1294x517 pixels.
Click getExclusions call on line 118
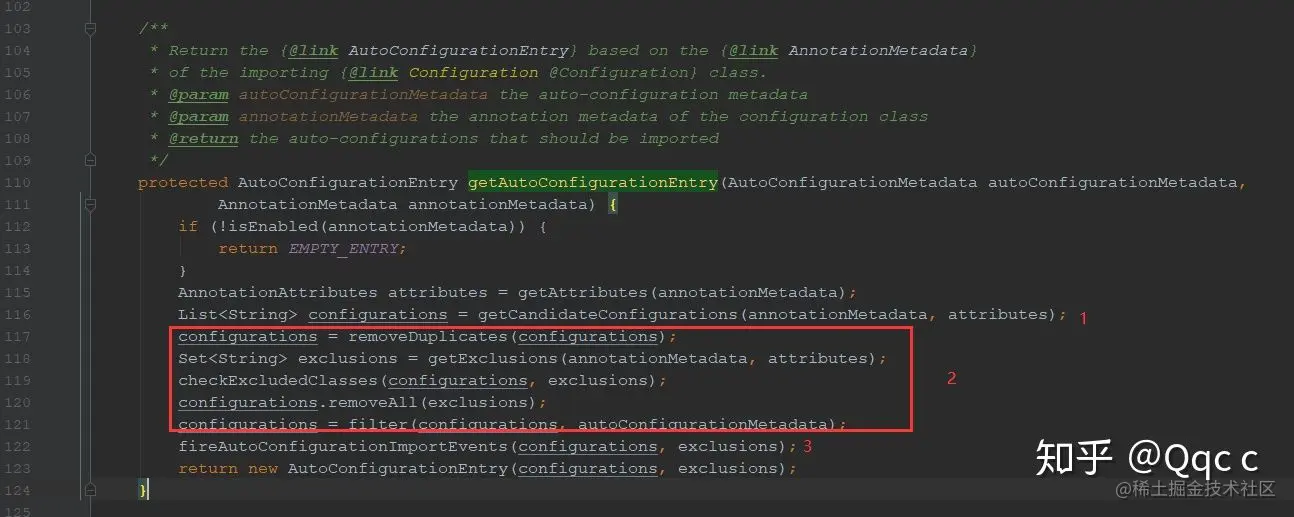tap(493, 358)
